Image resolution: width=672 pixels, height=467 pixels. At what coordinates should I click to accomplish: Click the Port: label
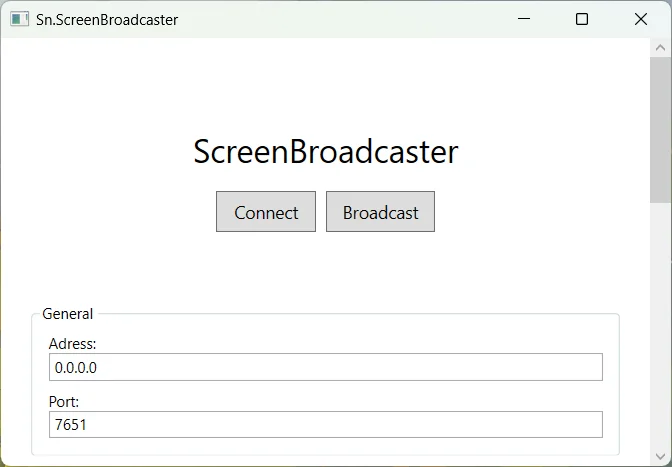pyautogui.click(x=64, y=401)
